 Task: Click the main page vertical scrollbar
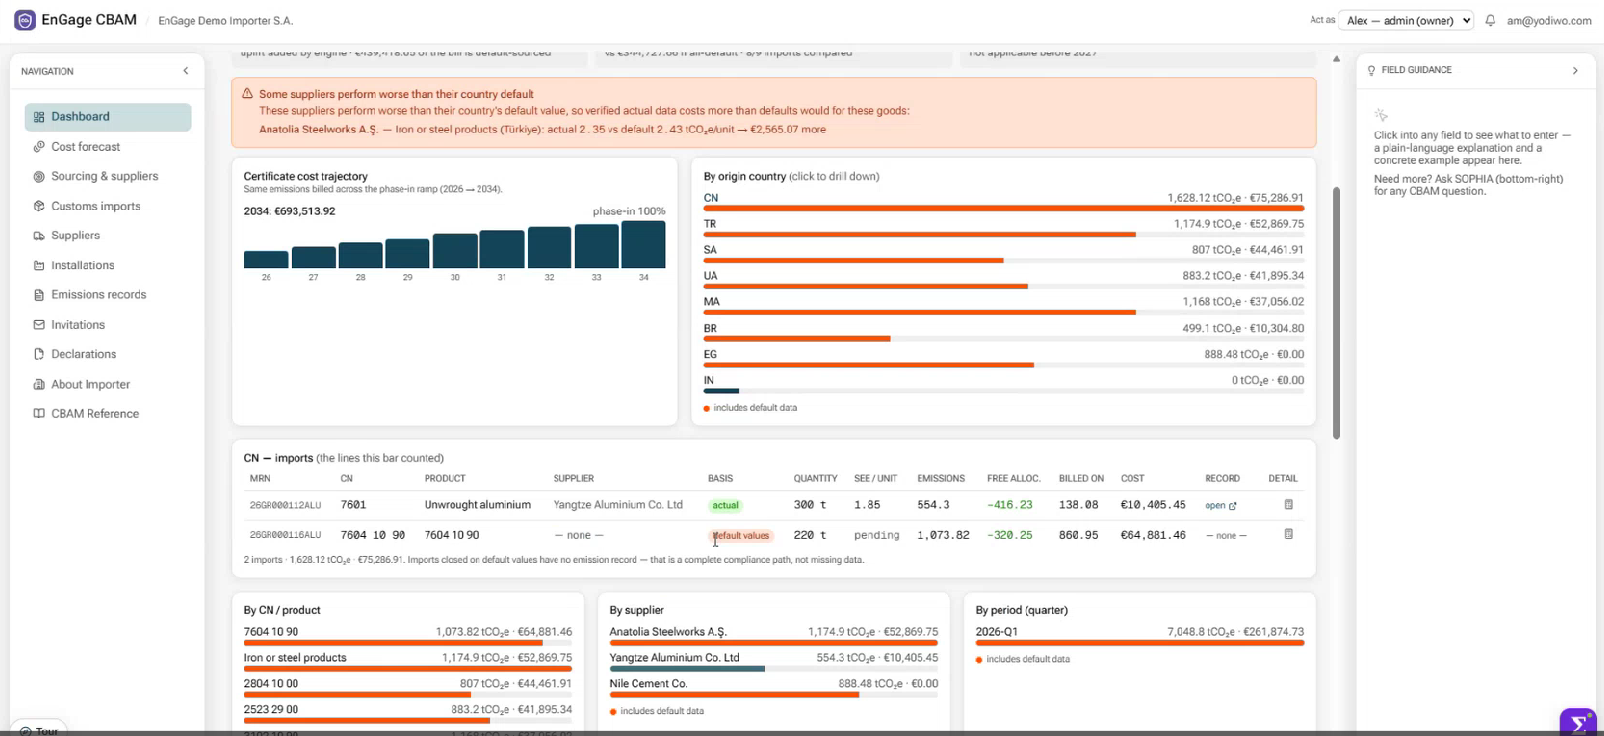pos(1336,312)
